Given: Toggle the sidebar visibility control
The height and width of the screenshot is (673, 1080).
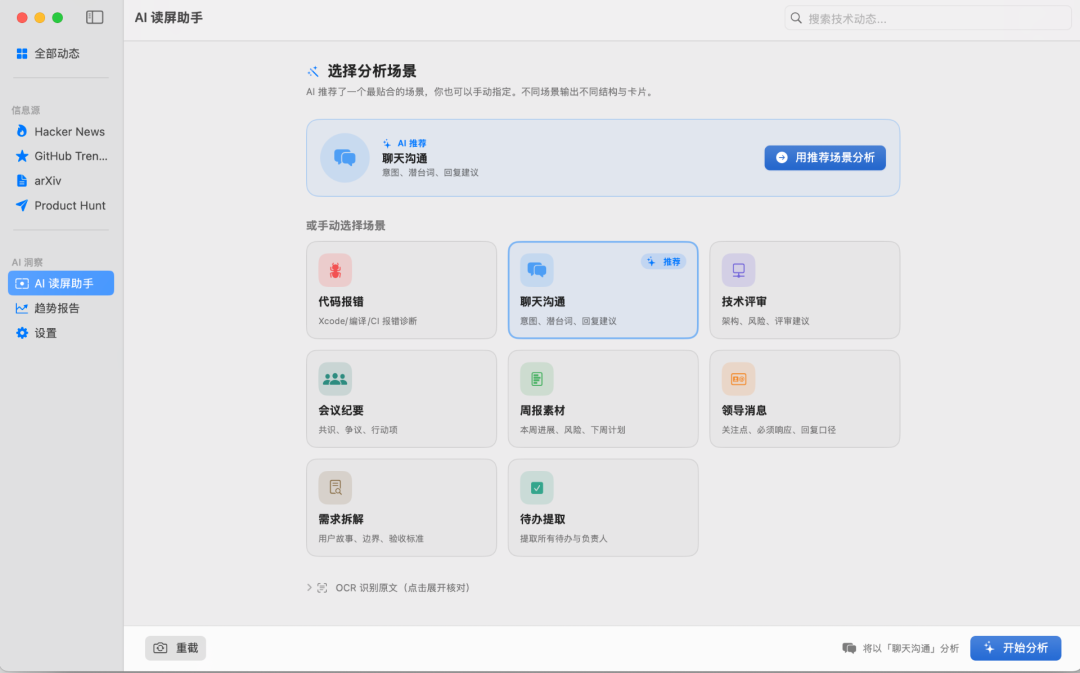Looking at the screenshot, I should tap(94, 17).
